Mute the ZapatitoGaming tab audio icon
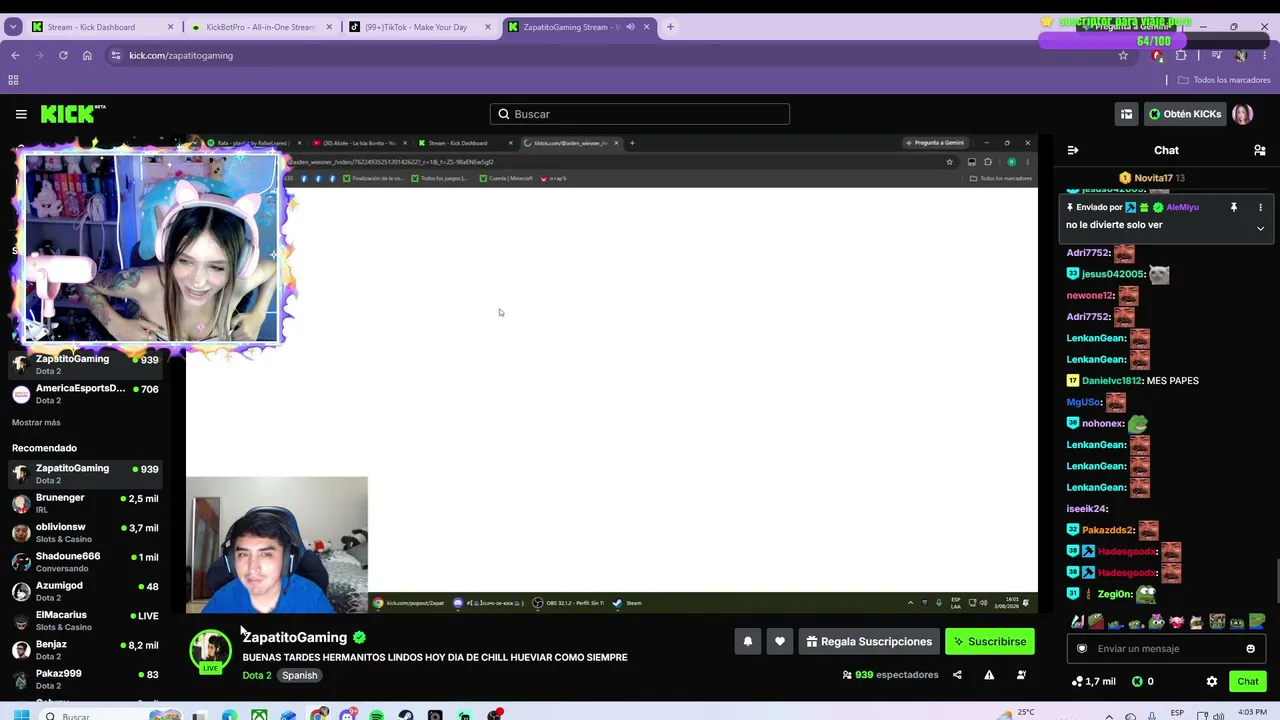Screen dimensions: 1280x720 630,27
